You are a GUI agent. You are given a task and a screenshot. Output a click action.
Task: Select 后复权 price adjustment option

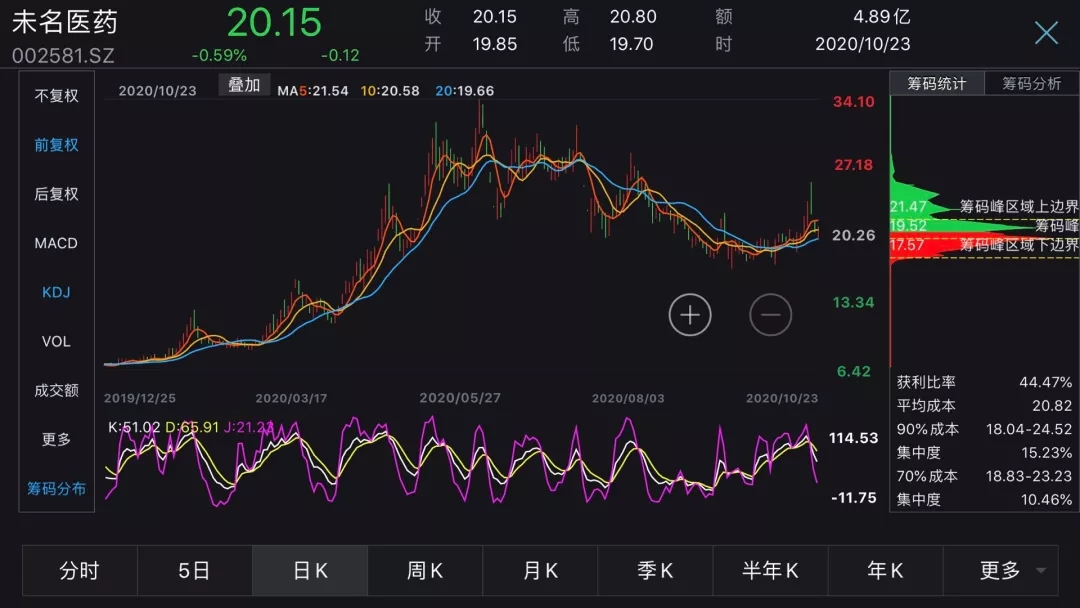pos(56,194)
